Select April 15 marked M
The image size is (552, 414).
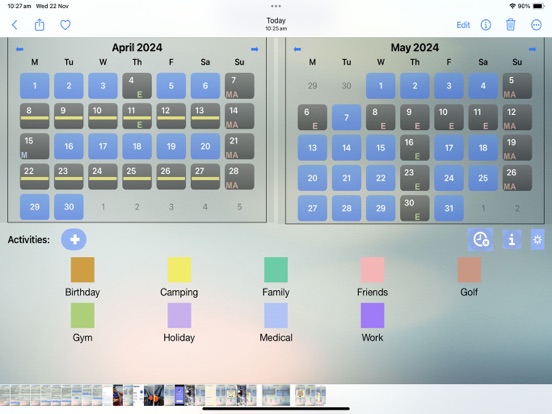(34, 146)
